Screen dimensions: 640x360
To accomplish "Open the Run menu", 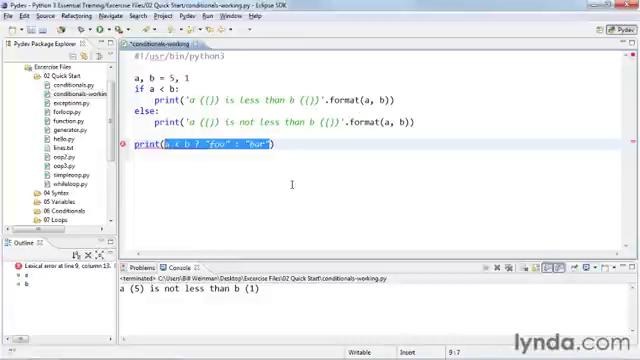I will [x=208, y=16].
